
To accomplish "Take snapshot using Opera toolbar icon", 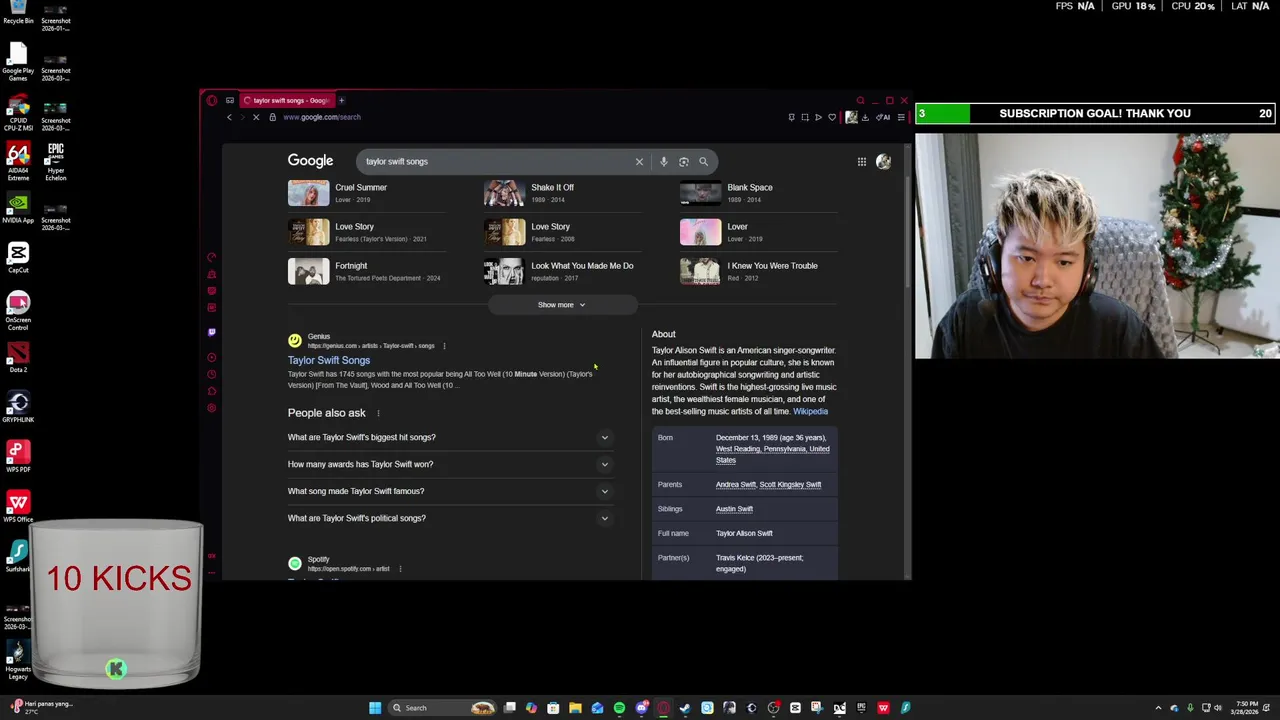I will [x=805, y=117].
